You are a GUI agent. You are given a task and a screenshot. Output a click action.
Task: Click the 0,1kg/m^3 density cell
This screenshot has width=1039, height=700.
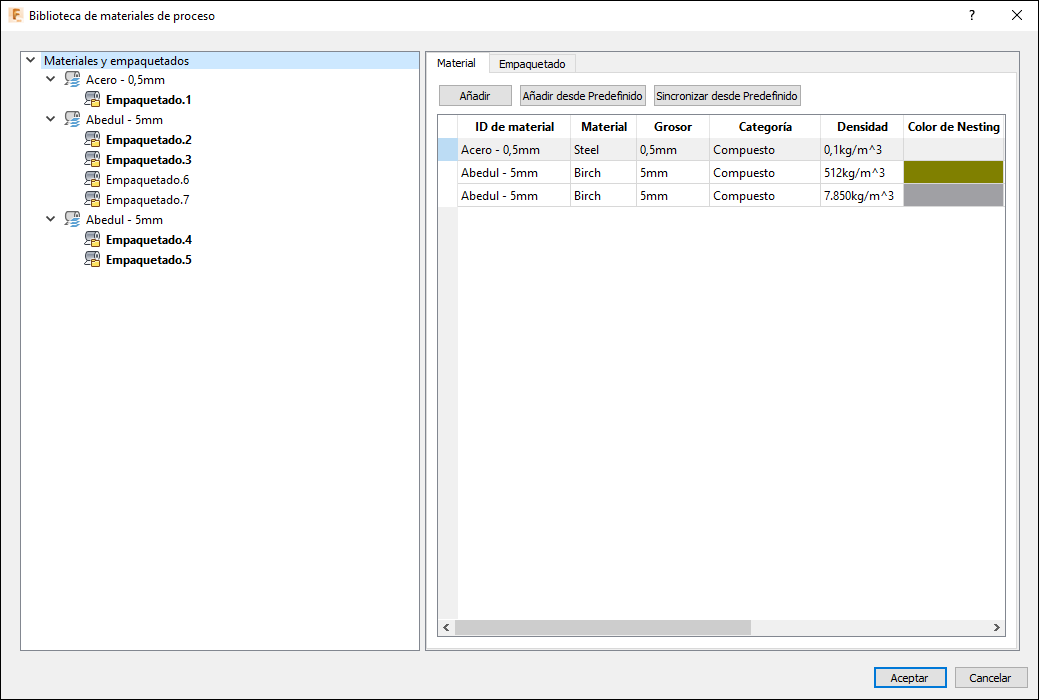point(862,150)
